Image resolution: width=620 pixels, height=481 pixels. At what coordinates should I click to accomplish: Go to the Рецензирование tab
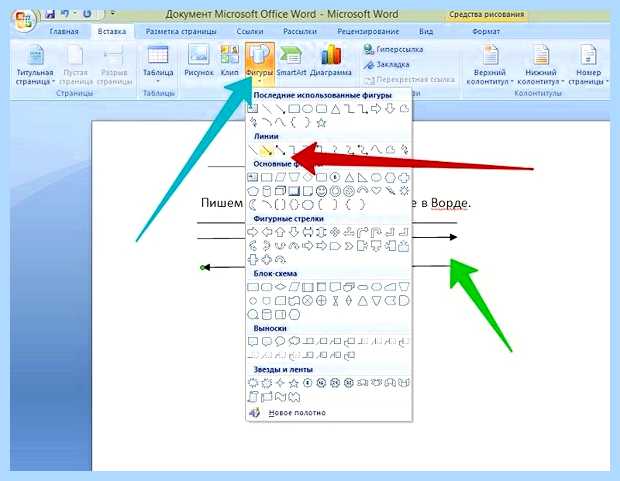pyautogui.click(x=368, y=31)
